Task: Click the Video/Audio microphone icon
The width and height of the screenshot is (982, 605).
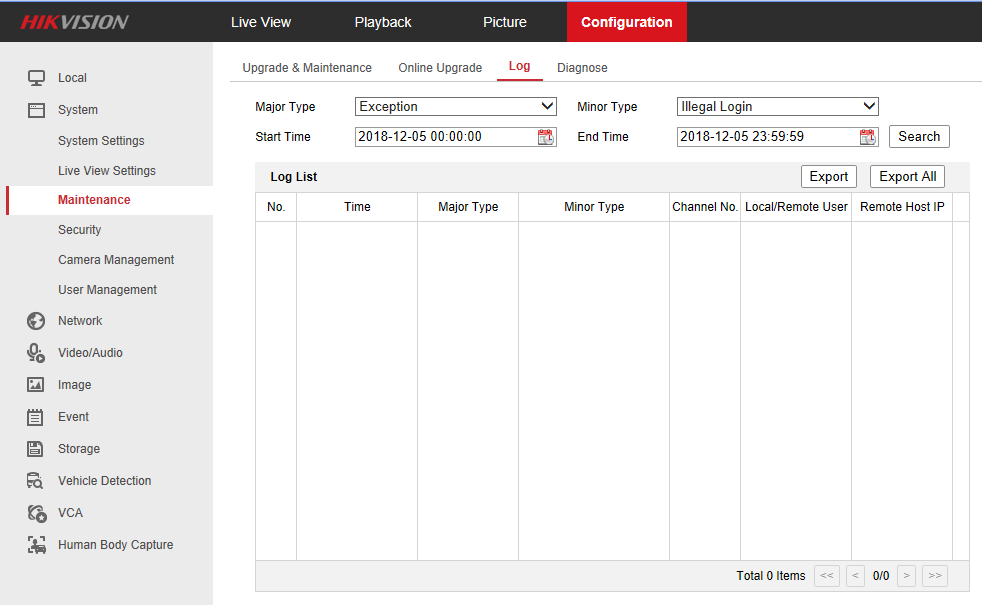Action: (x=36, y=353)
